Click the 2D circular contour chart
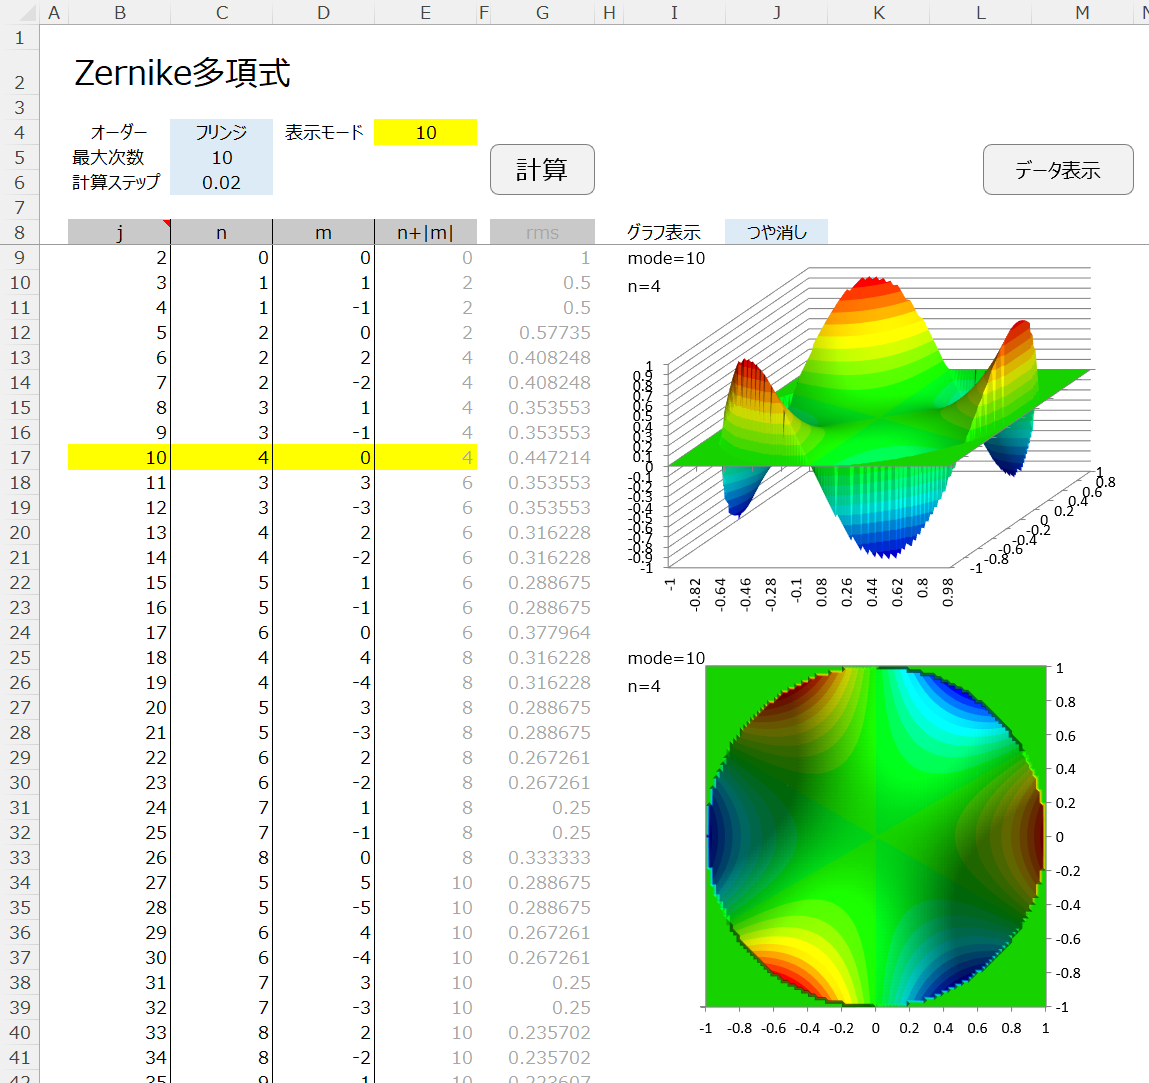 875,836
